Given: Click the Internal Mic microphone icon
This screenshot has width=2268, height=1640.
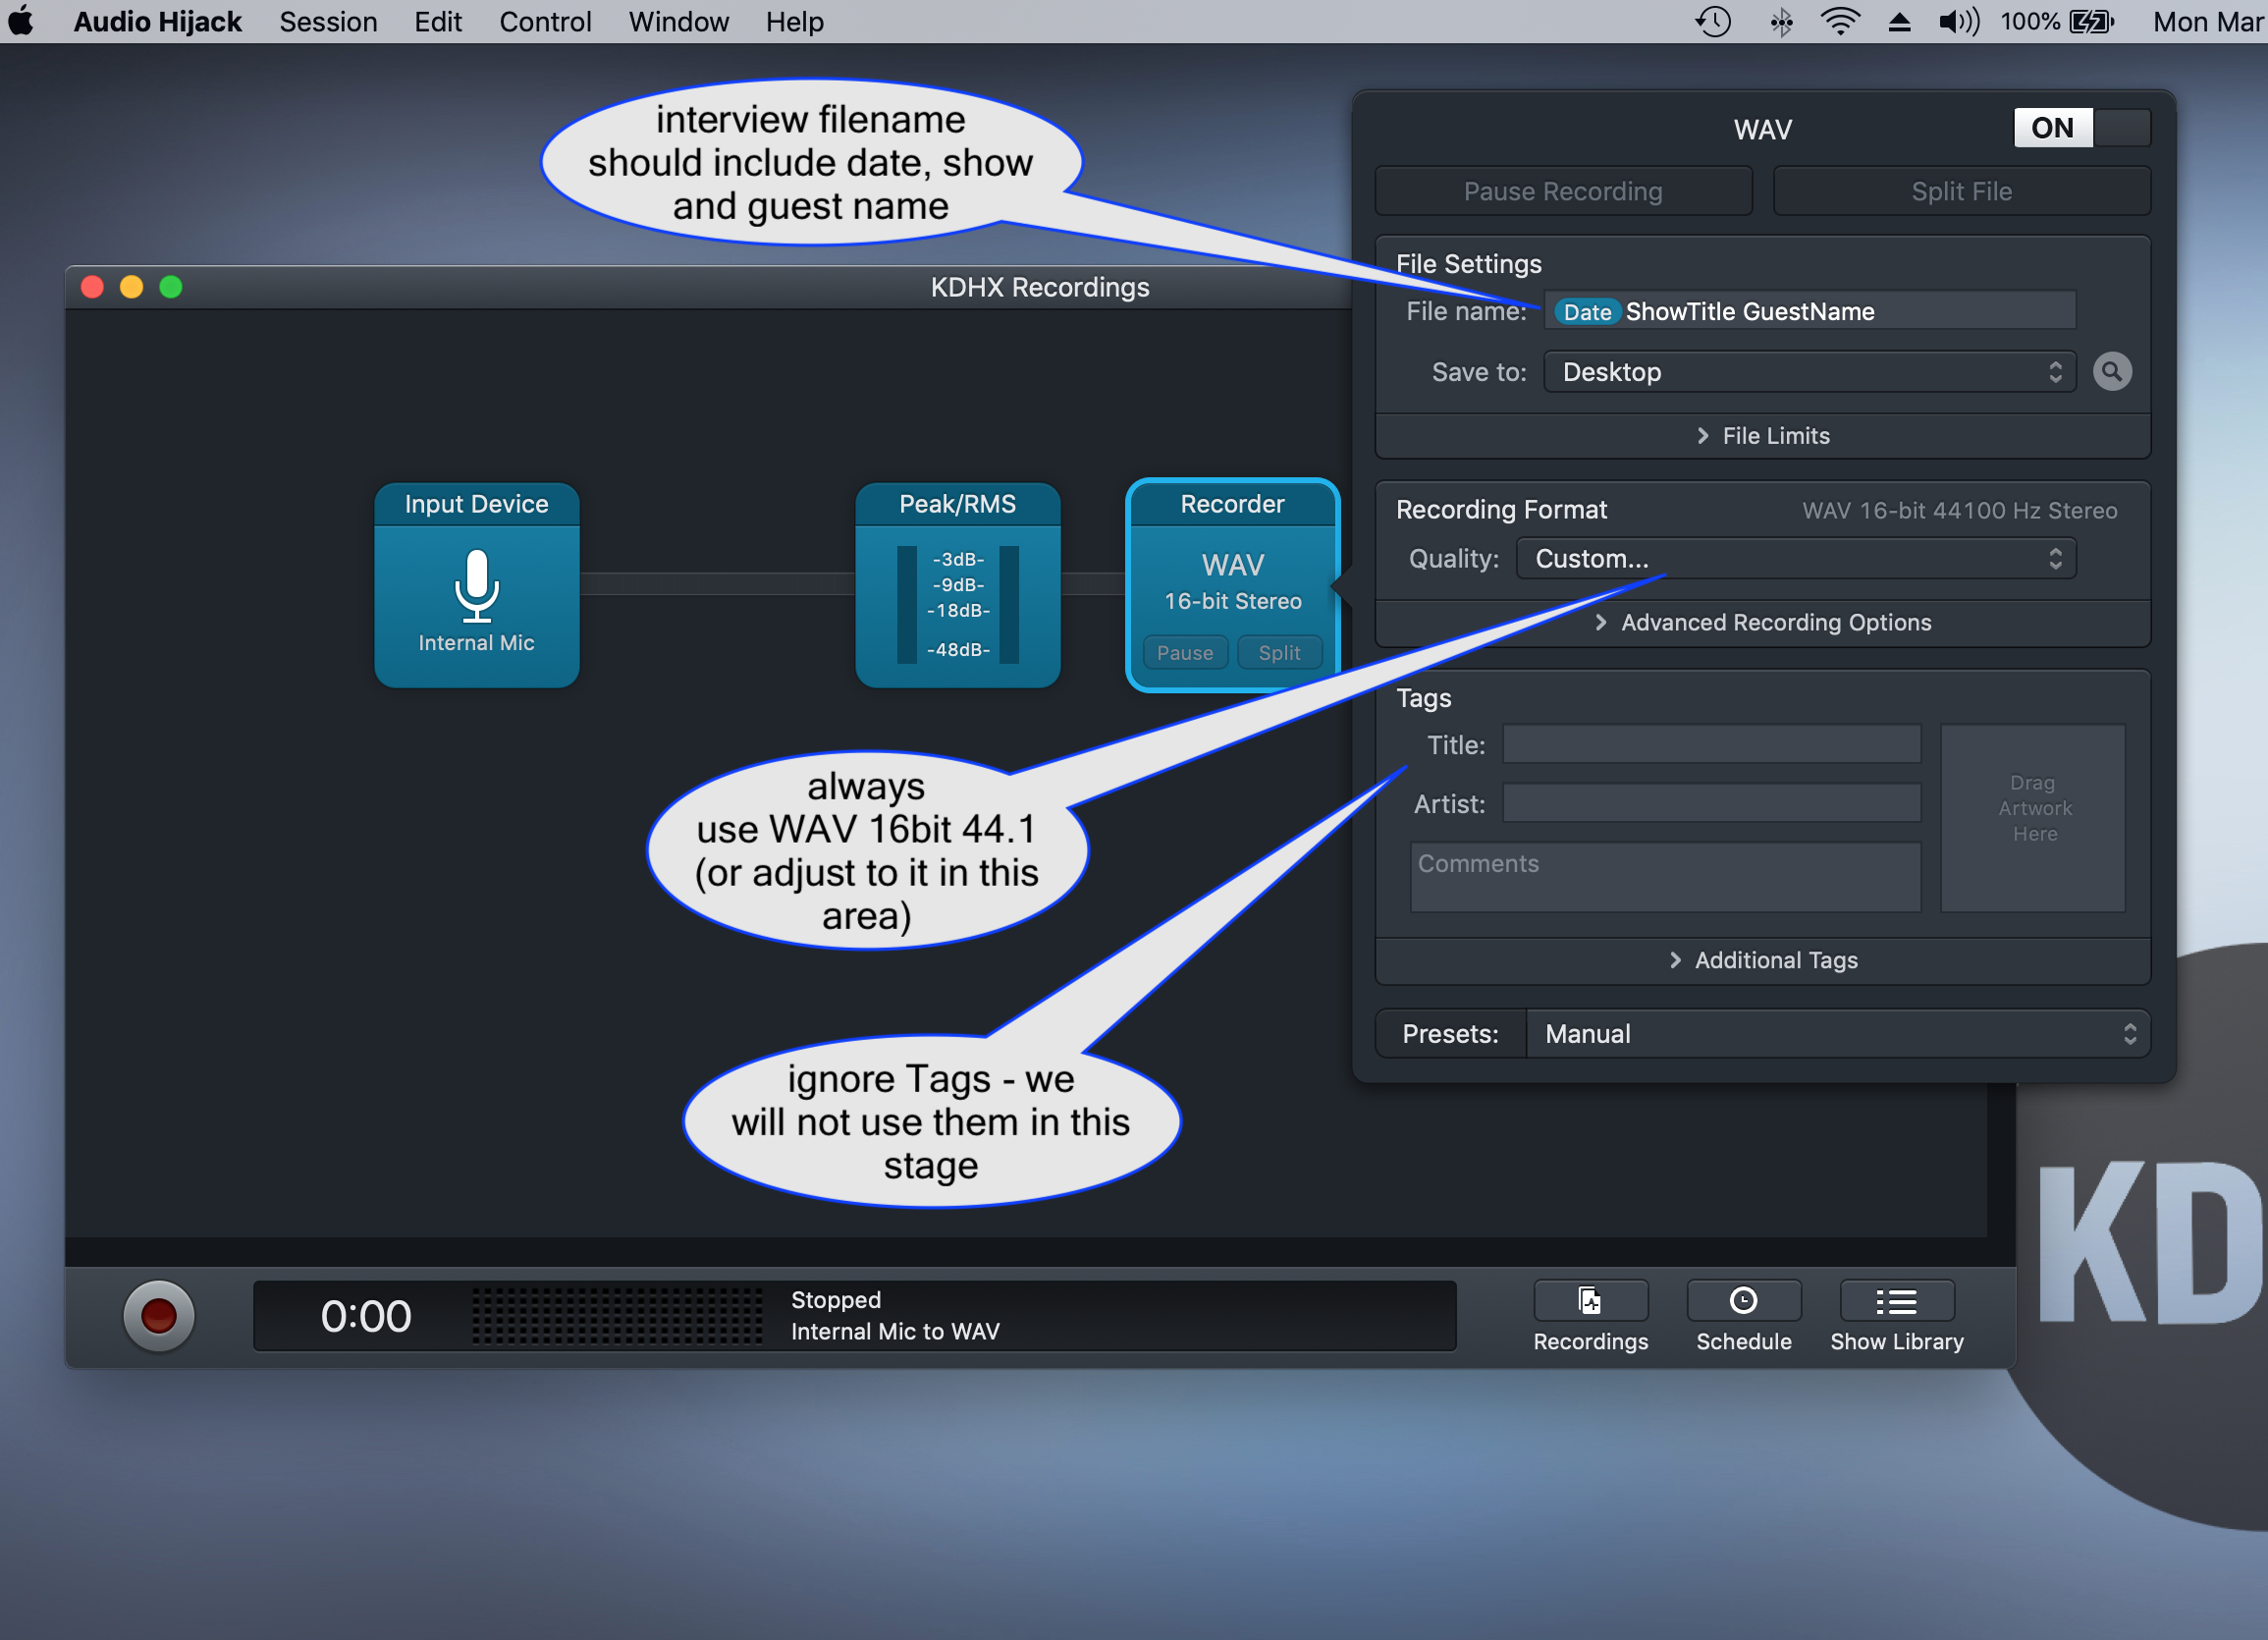Looking at the screenshot, I should pyautogui.click(x=476, y=585).
